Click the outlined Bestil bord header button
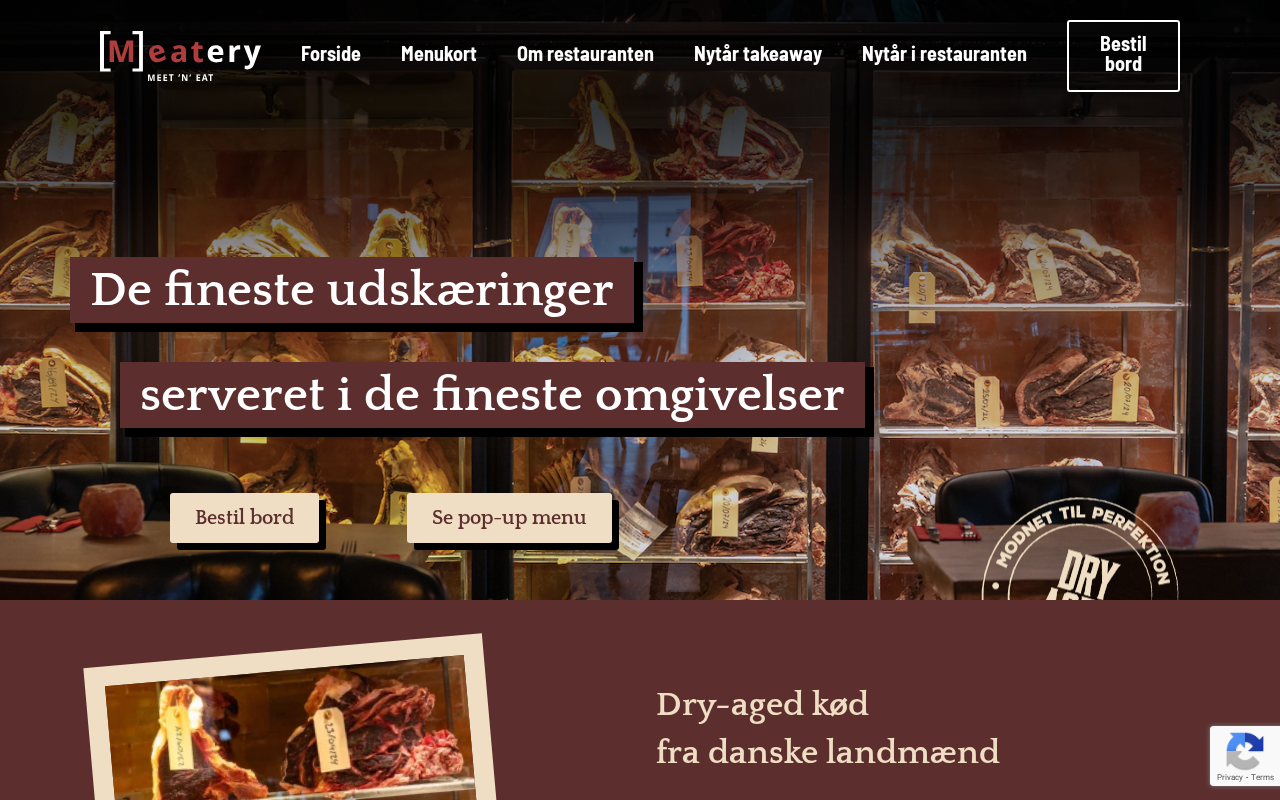This screenshot has width=1280, height=800. [1123, 56]
